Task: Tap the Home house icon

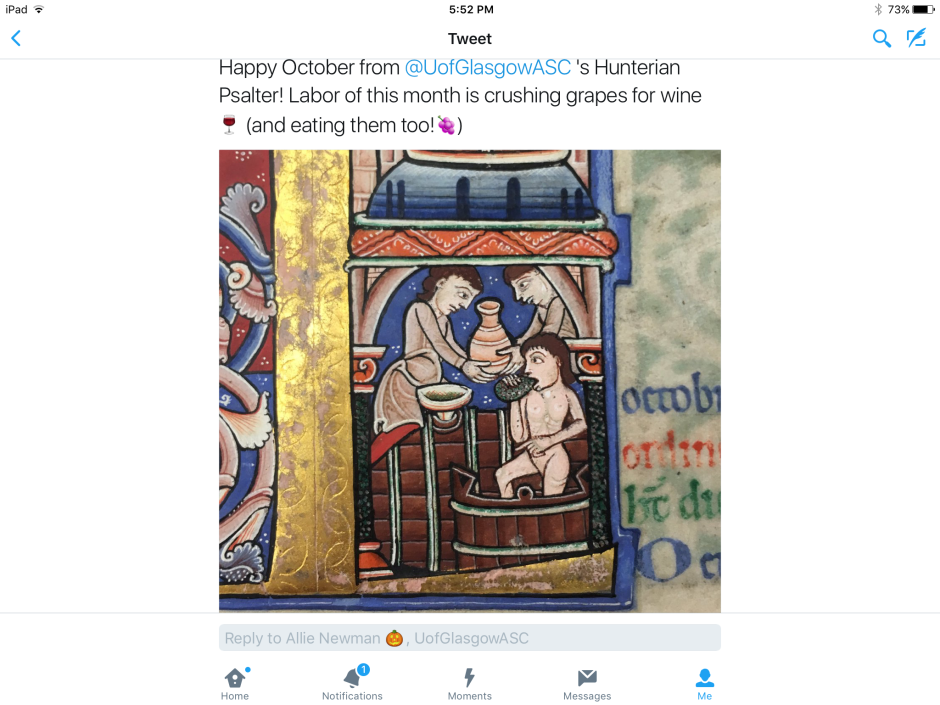Action: click(235, 677)
